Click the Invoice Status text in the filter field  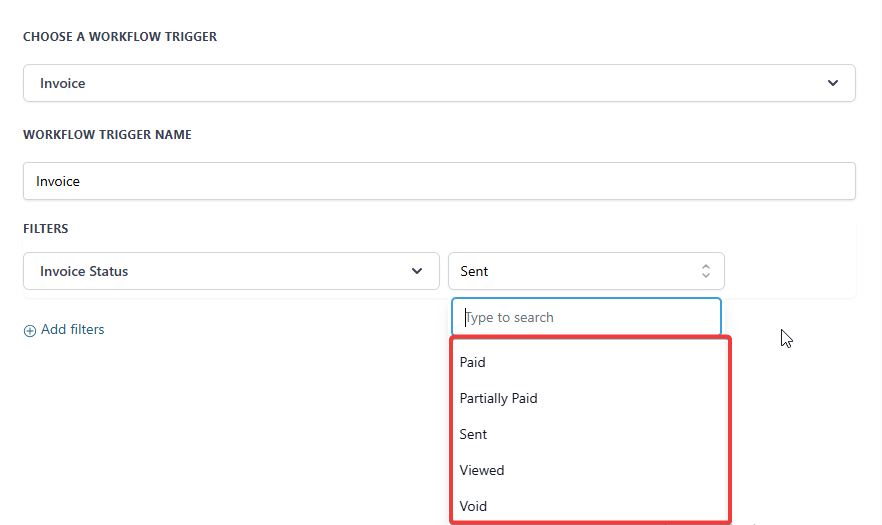click(84, 271)
